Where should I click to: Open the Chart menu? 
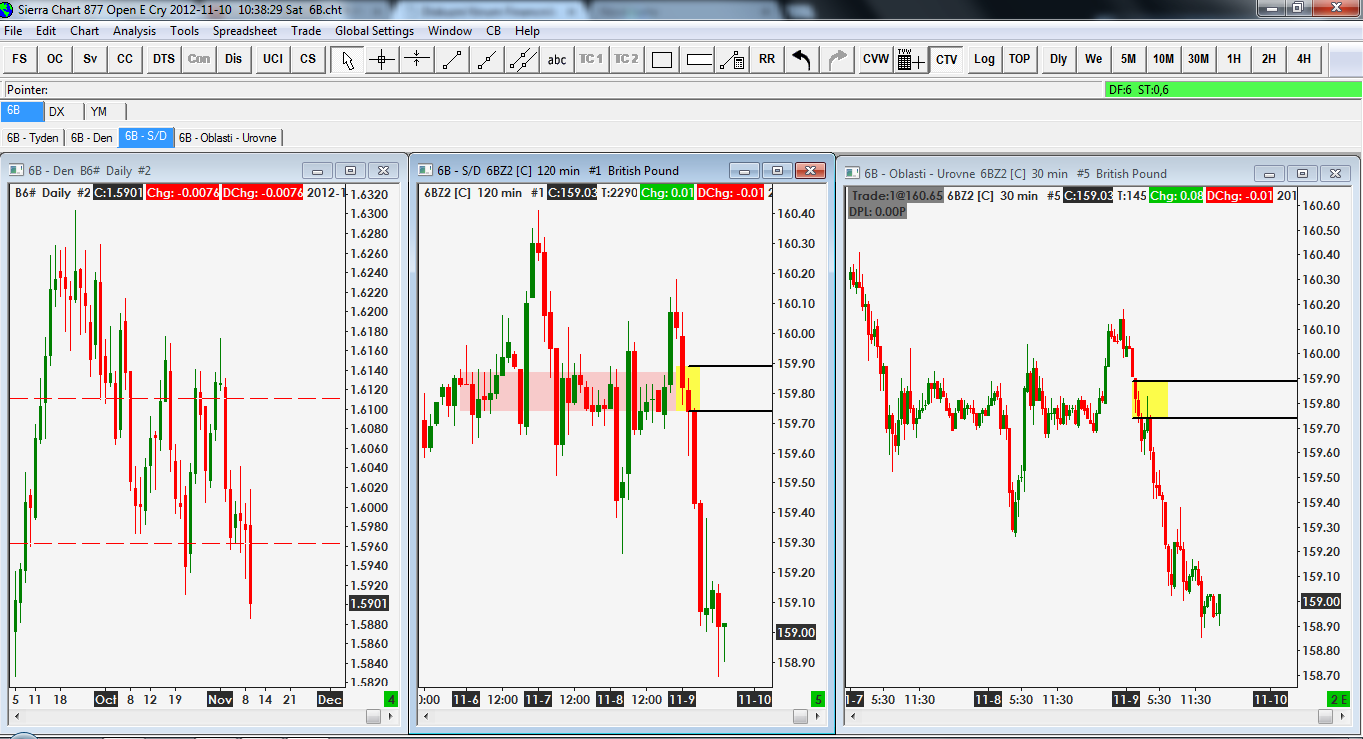(x=84, y=31)
